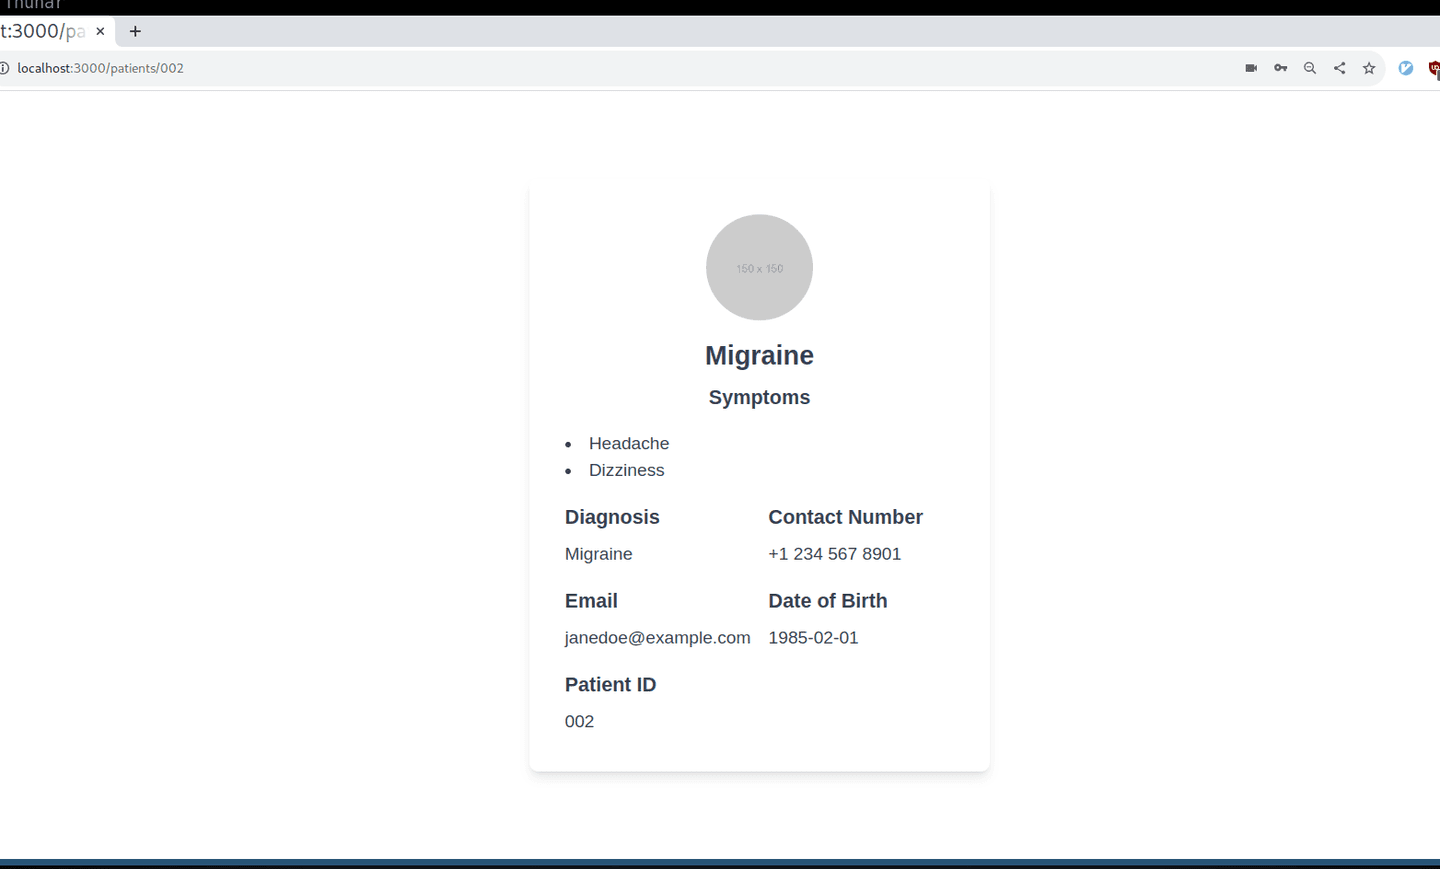Click the camera icon in address bar
1440x869 pixels.
[1251, 68]
